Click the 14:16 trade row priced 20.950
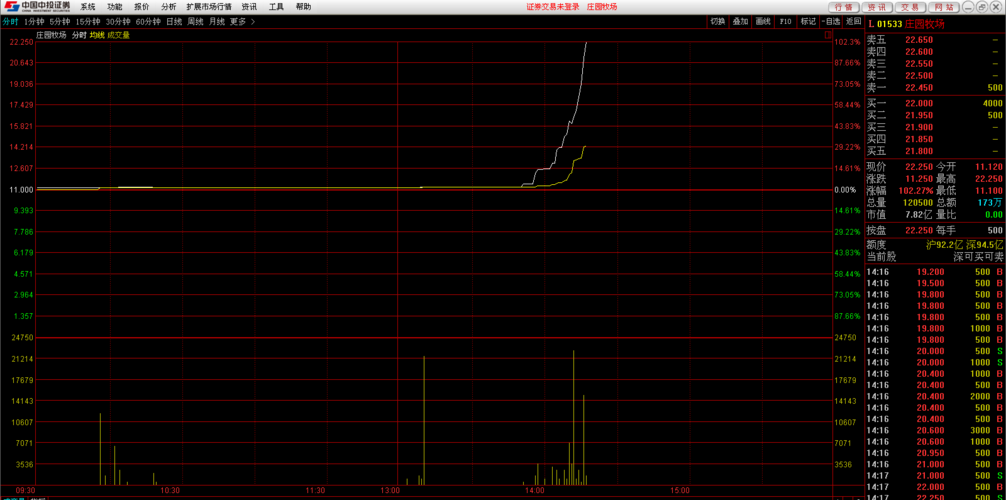Viewport: 1006px width, 500px height. click(x=935, y=453)
